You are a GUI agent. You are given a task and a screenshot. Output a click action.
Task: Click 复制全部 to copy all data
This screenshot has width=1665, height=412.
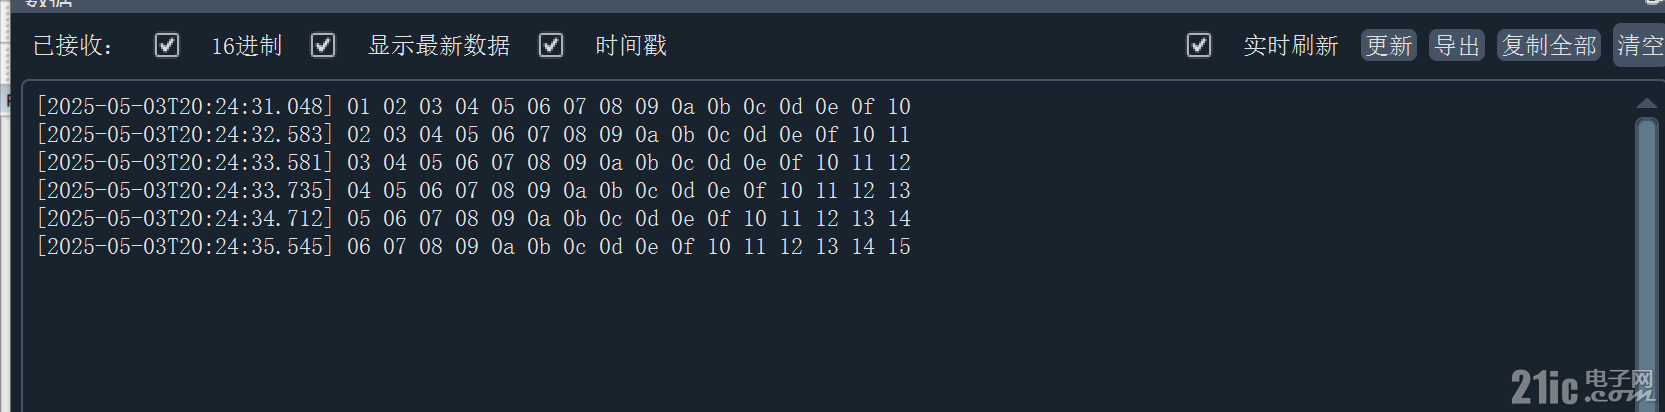[x=1549, y=46]
